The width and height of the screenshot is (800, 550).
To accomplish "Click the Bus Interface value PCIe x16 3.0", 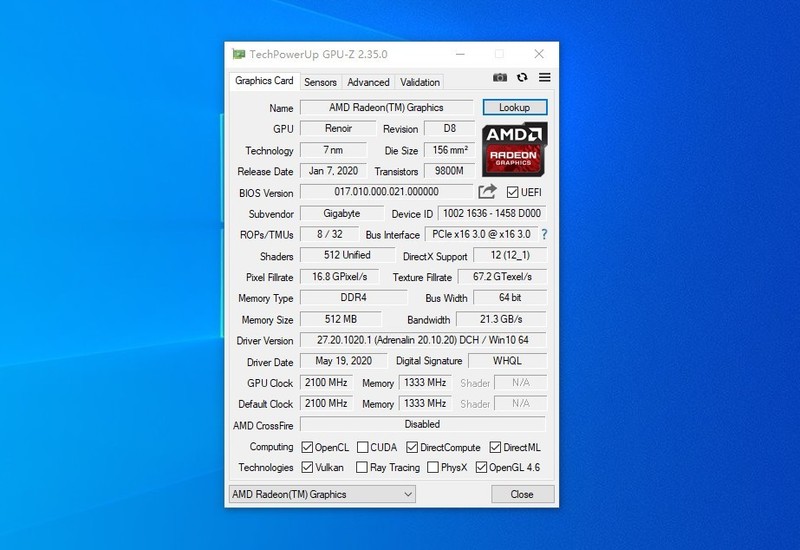I will tap(481, 234).
